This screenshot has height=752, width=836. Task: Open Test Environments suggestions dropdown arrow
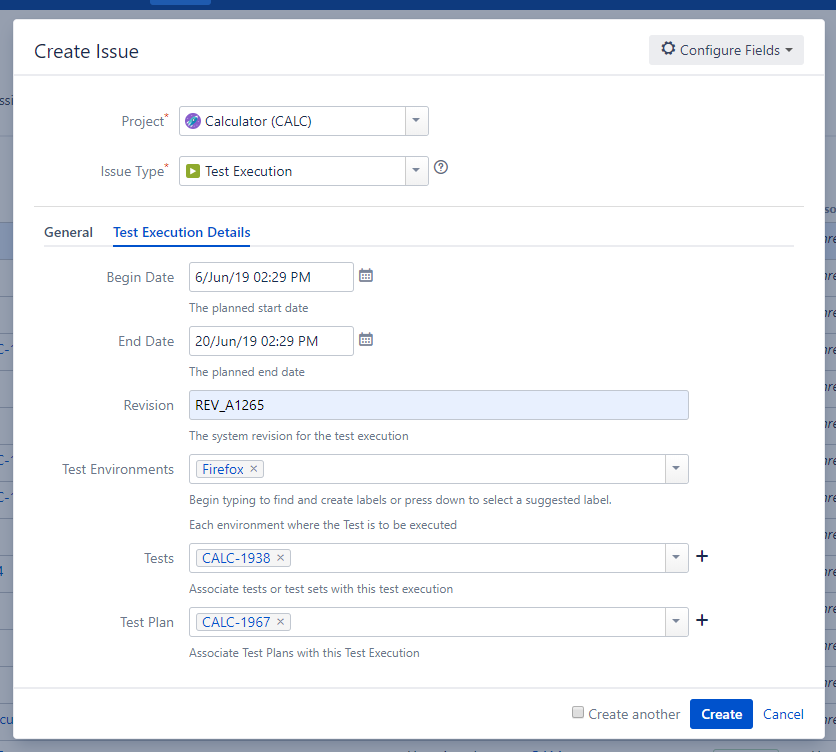click(x=677, y=469)
